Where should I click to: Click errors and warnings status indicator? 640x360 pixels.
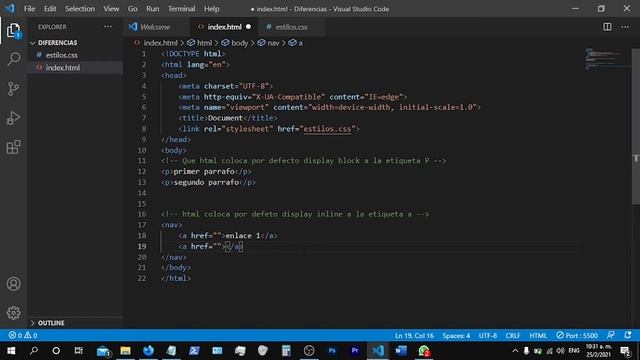(x=23, y=335)
